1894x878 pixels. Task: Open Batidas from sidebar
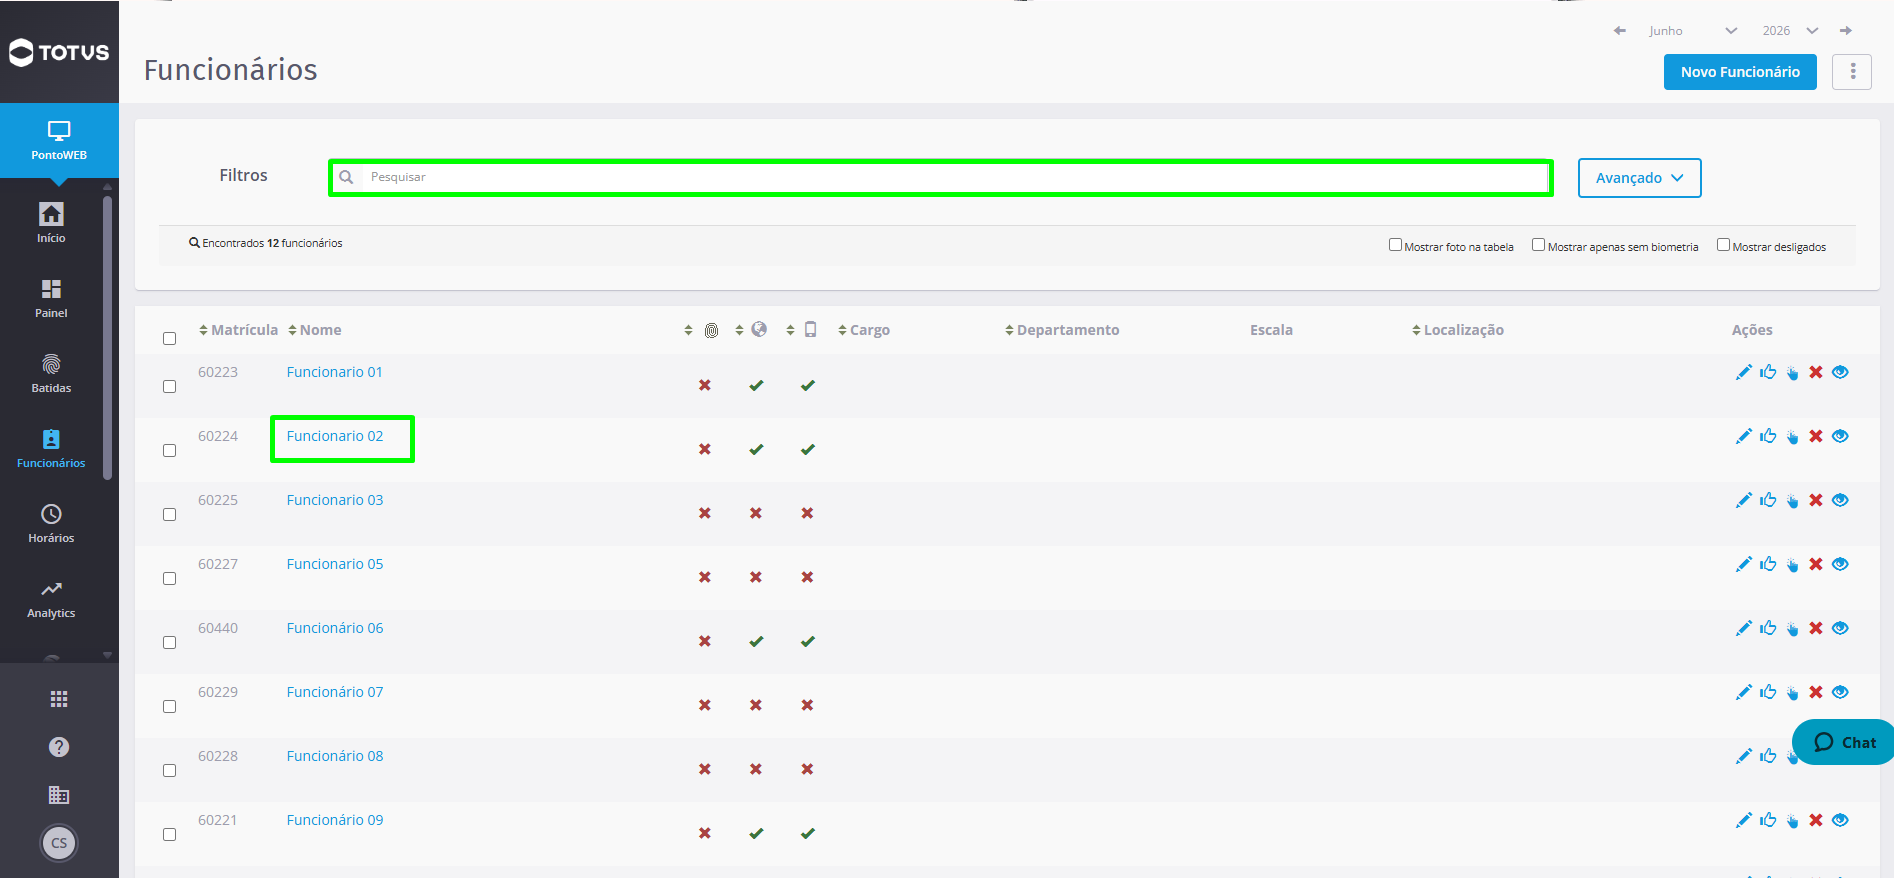pyautogui.click(x=51, y=373)
